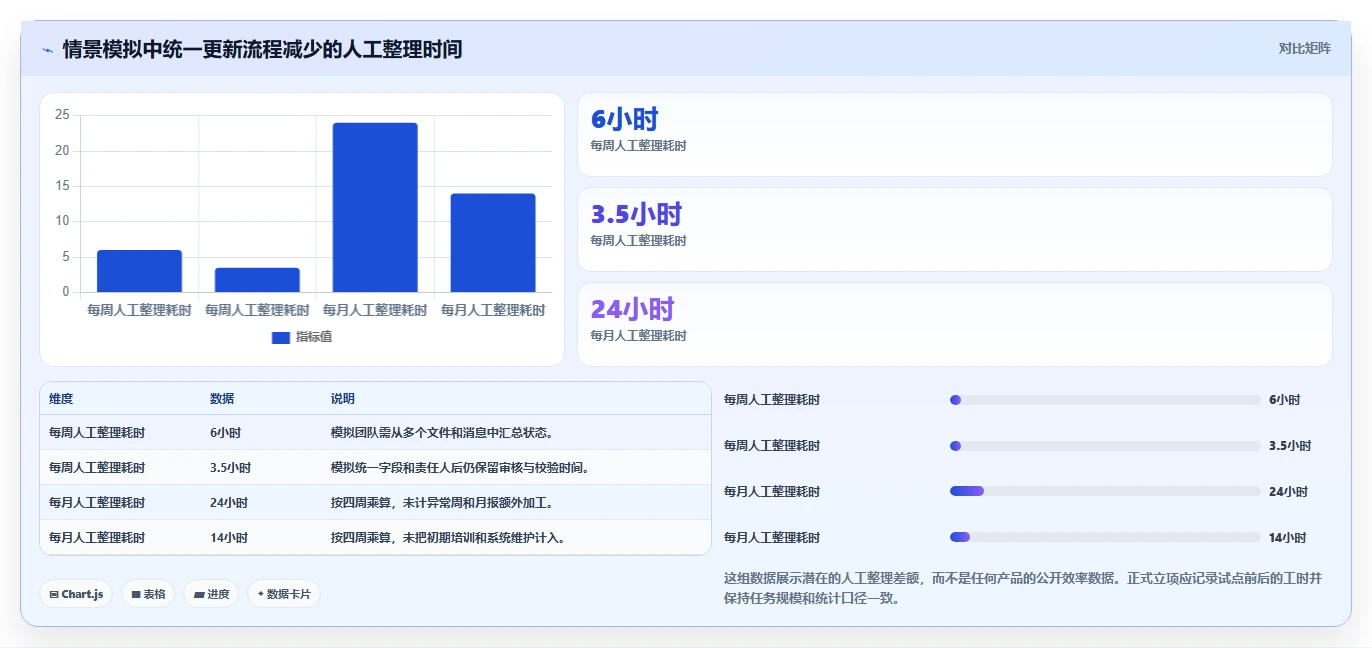Click the table cell 3.5小时 in the 数据 column
Screen dimensions: 1372x648
click(x=230, y=468)
